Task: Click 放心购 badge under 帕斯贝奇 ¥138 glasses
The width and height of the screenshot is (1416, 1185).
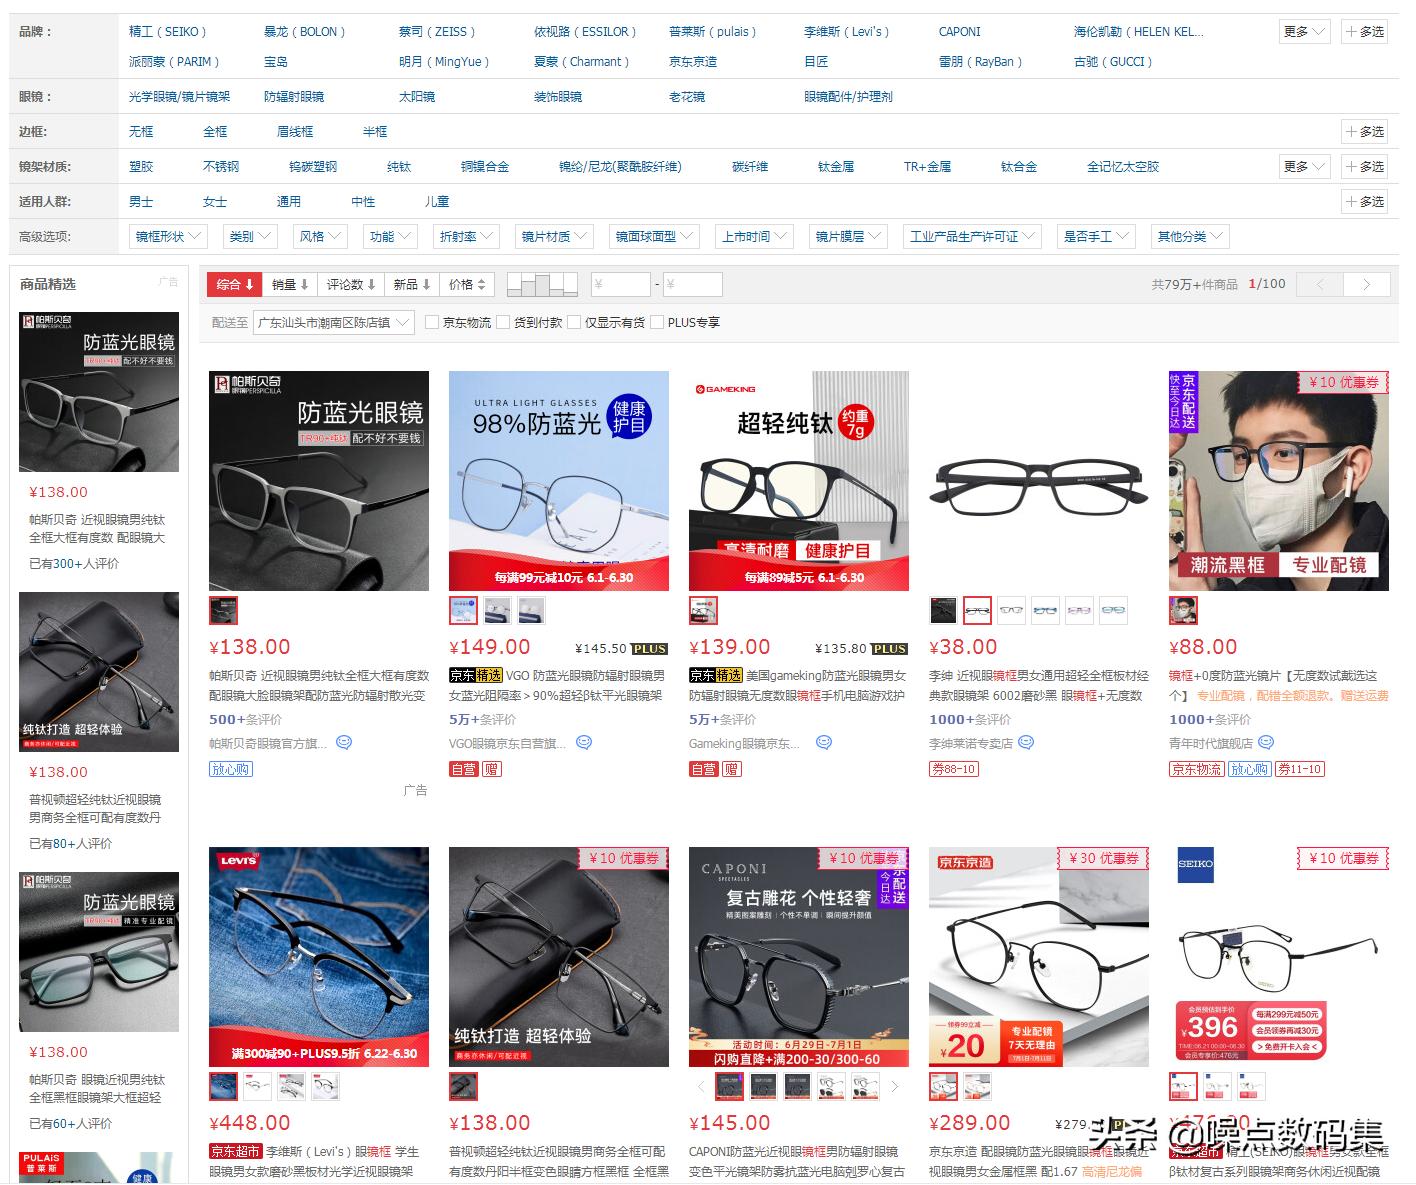Action: 231,769
